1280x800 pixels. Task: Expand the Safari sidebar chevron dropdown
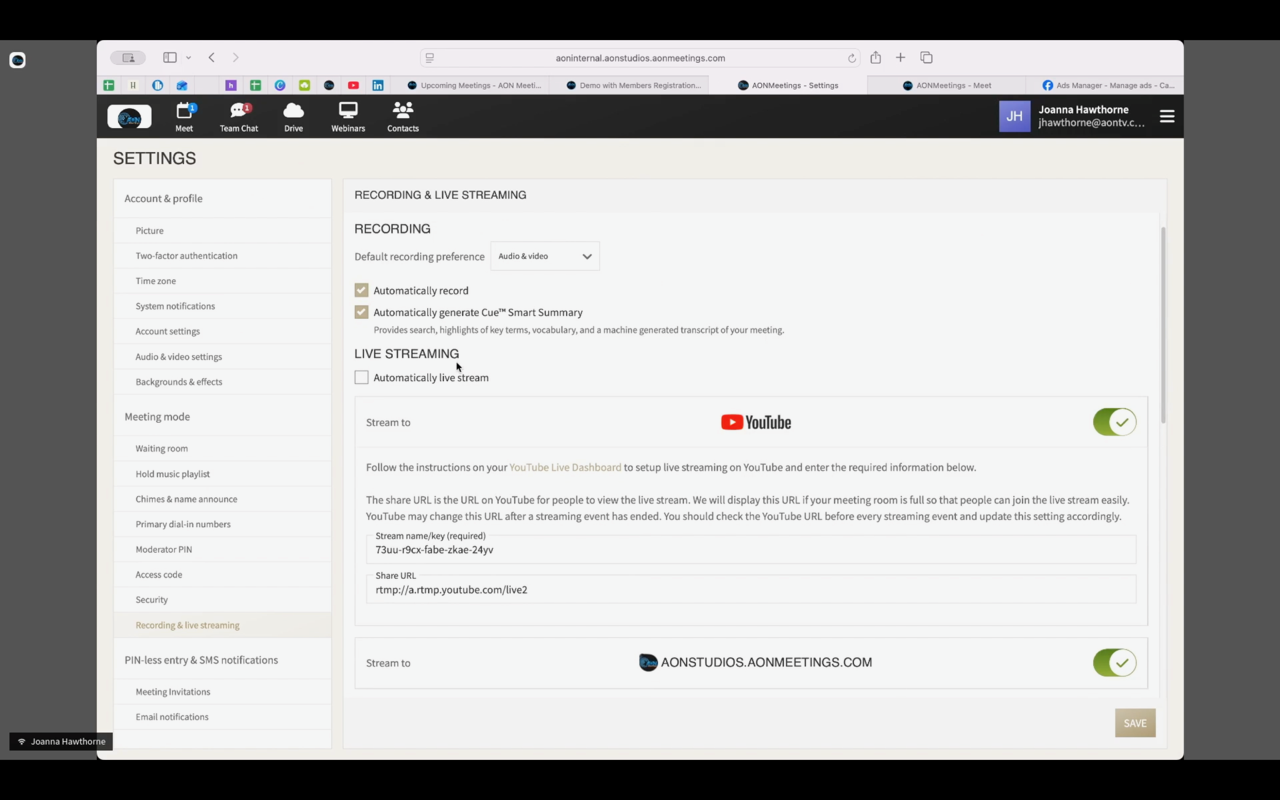tap(188, 58)
